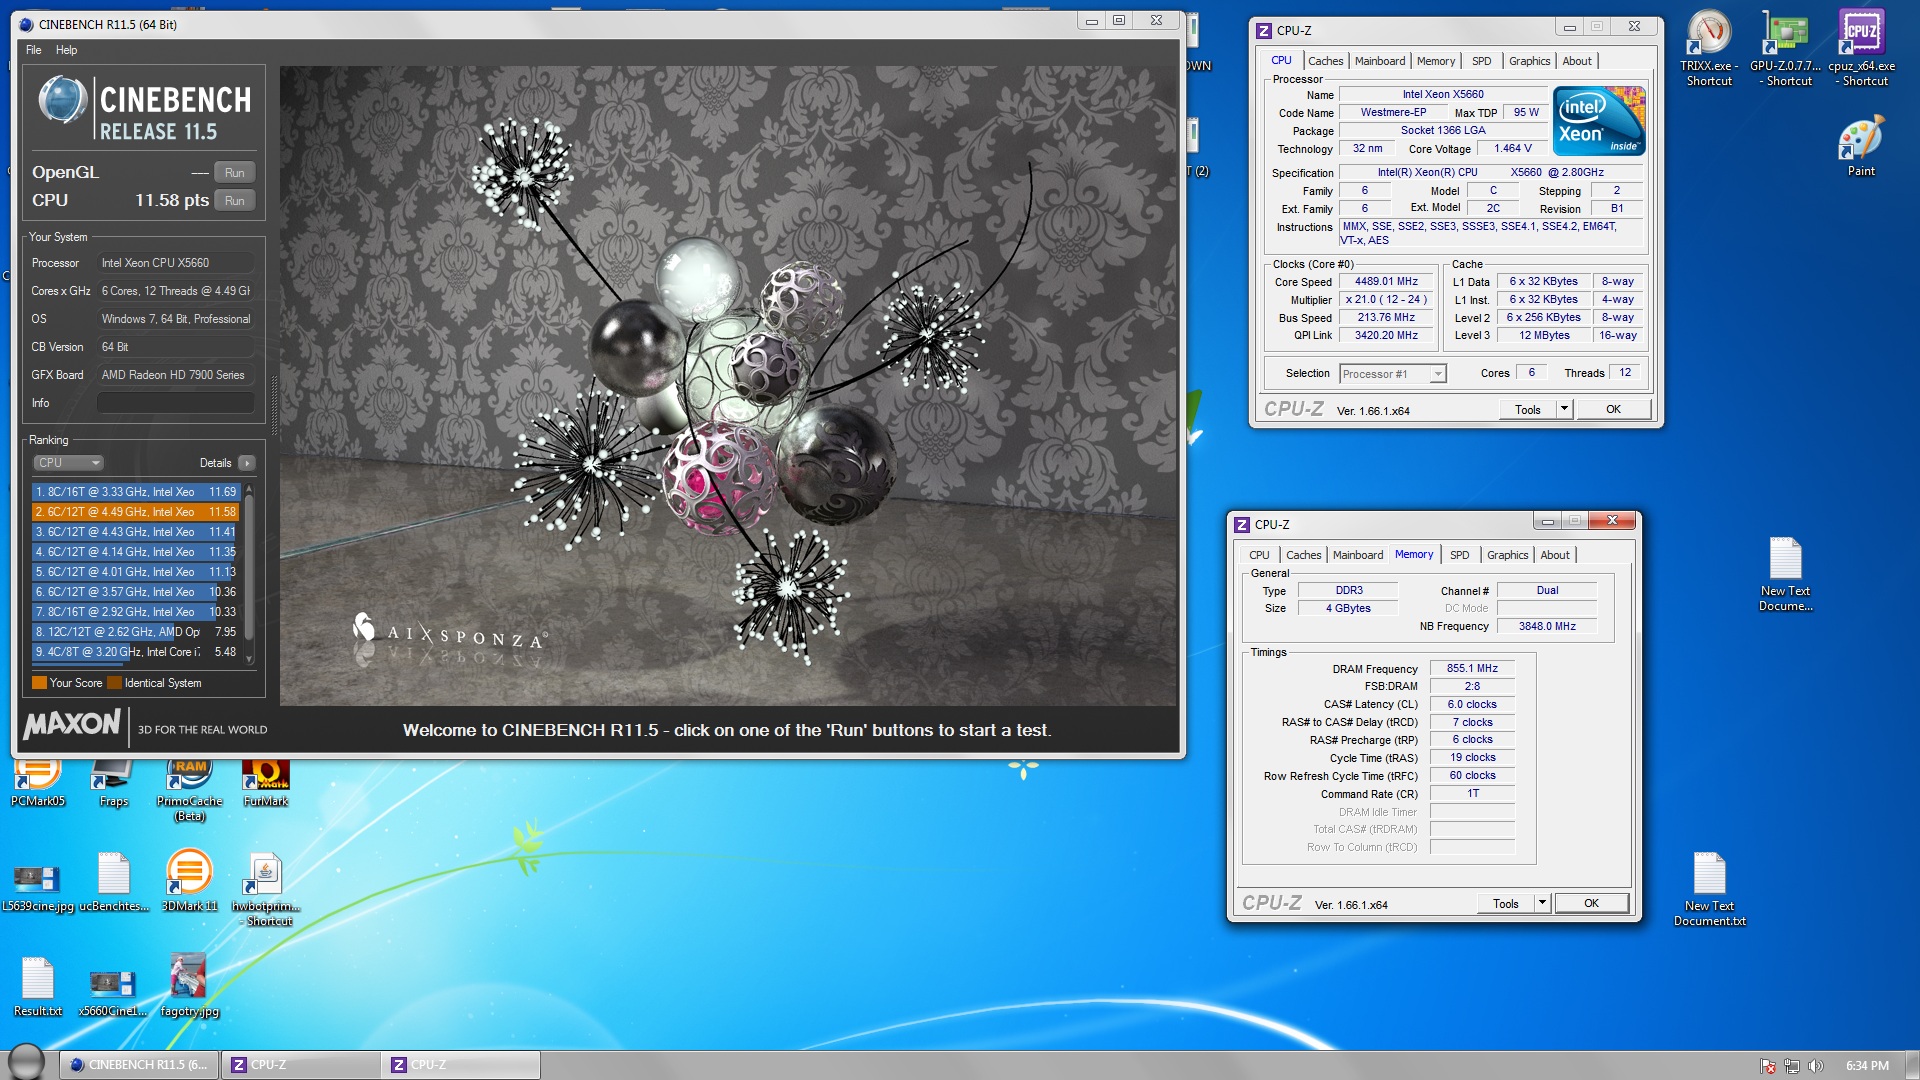The image size is (1920, 1080).
Task: Click the DRAM Frequency value 855.1 MHz
Action: coord(1472,668)
